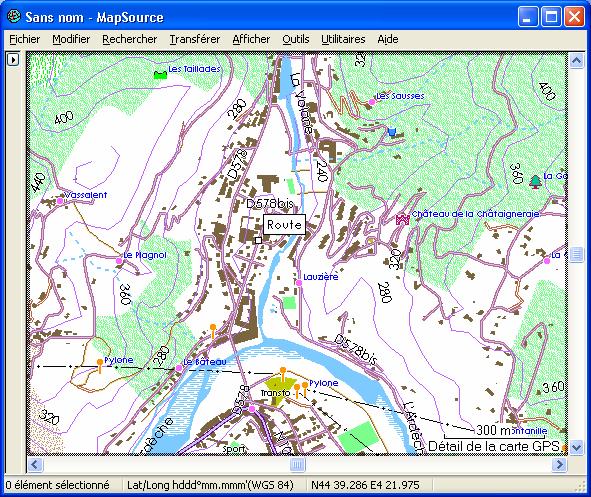Maximize the MapSource window
Image resolution: width=591 pixels, height=497 pixels.
pos(551,17)
